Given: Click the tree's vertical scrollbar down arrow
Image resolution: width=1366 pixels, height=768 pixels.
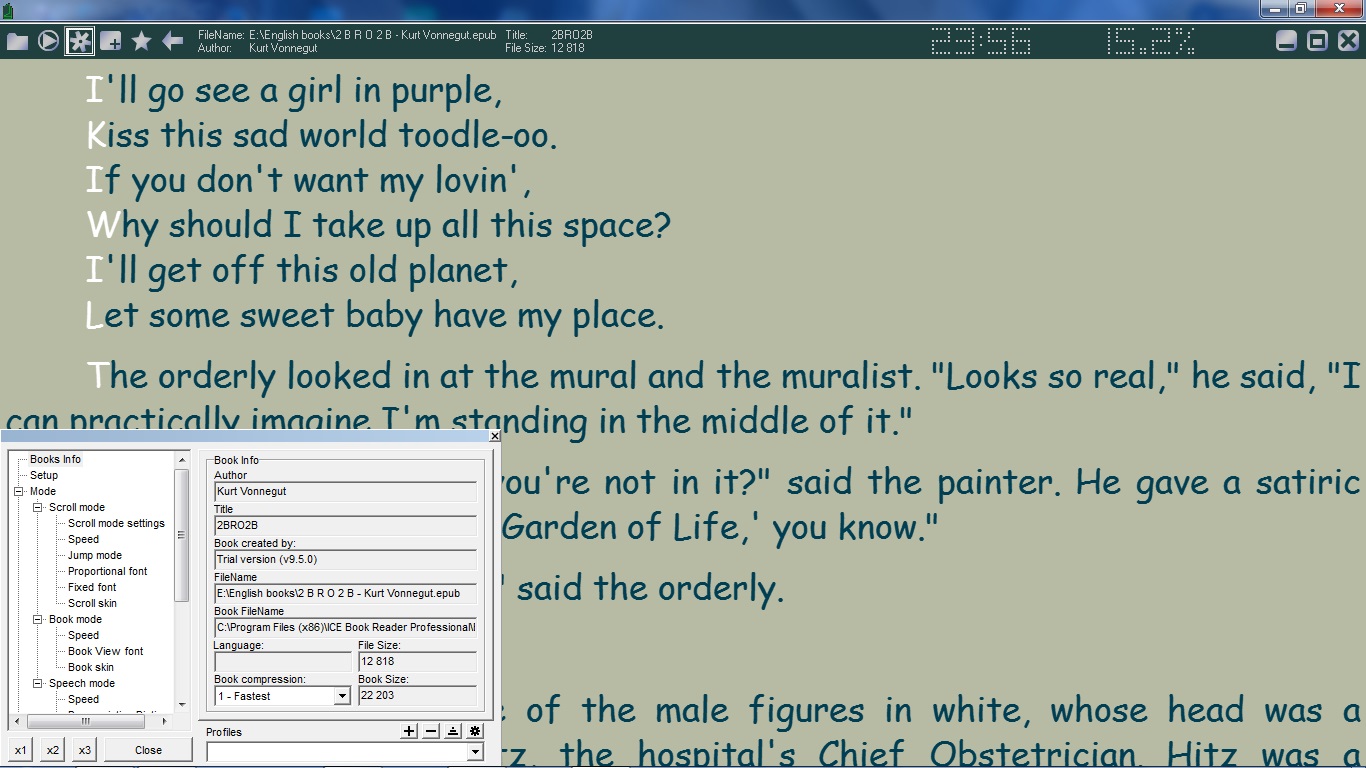Looking at the screenshot, I should pos(182,705).
